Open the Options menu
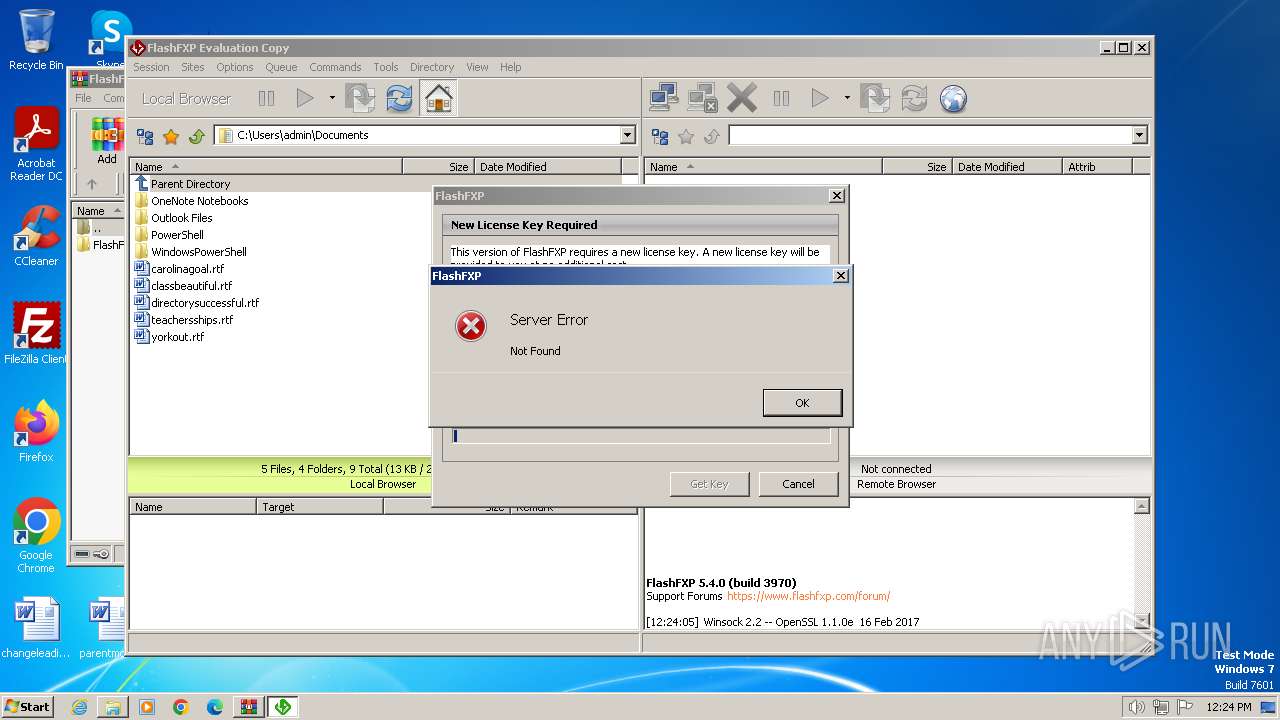This screenshot has height=720, width=1280. click(235, 67)
